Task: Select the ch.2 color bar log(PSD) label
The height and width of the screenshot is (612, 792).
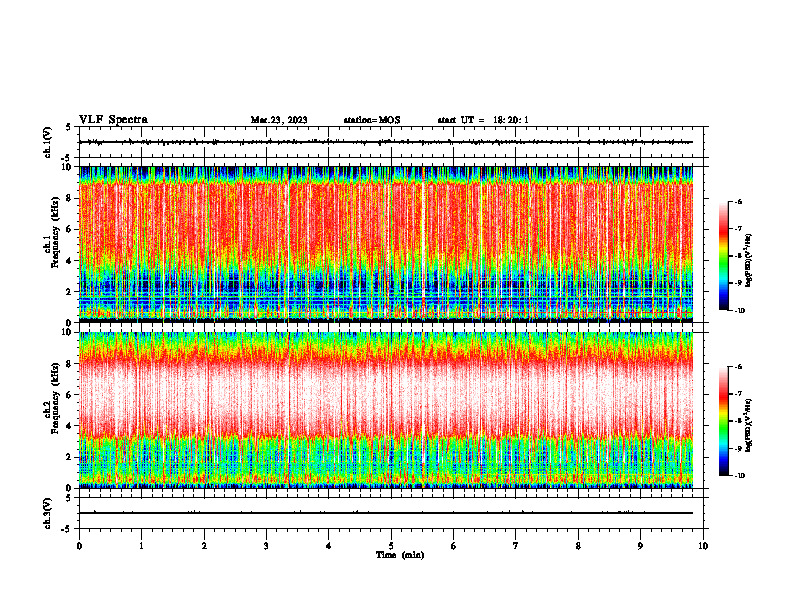Action: [x=749, y=425]
